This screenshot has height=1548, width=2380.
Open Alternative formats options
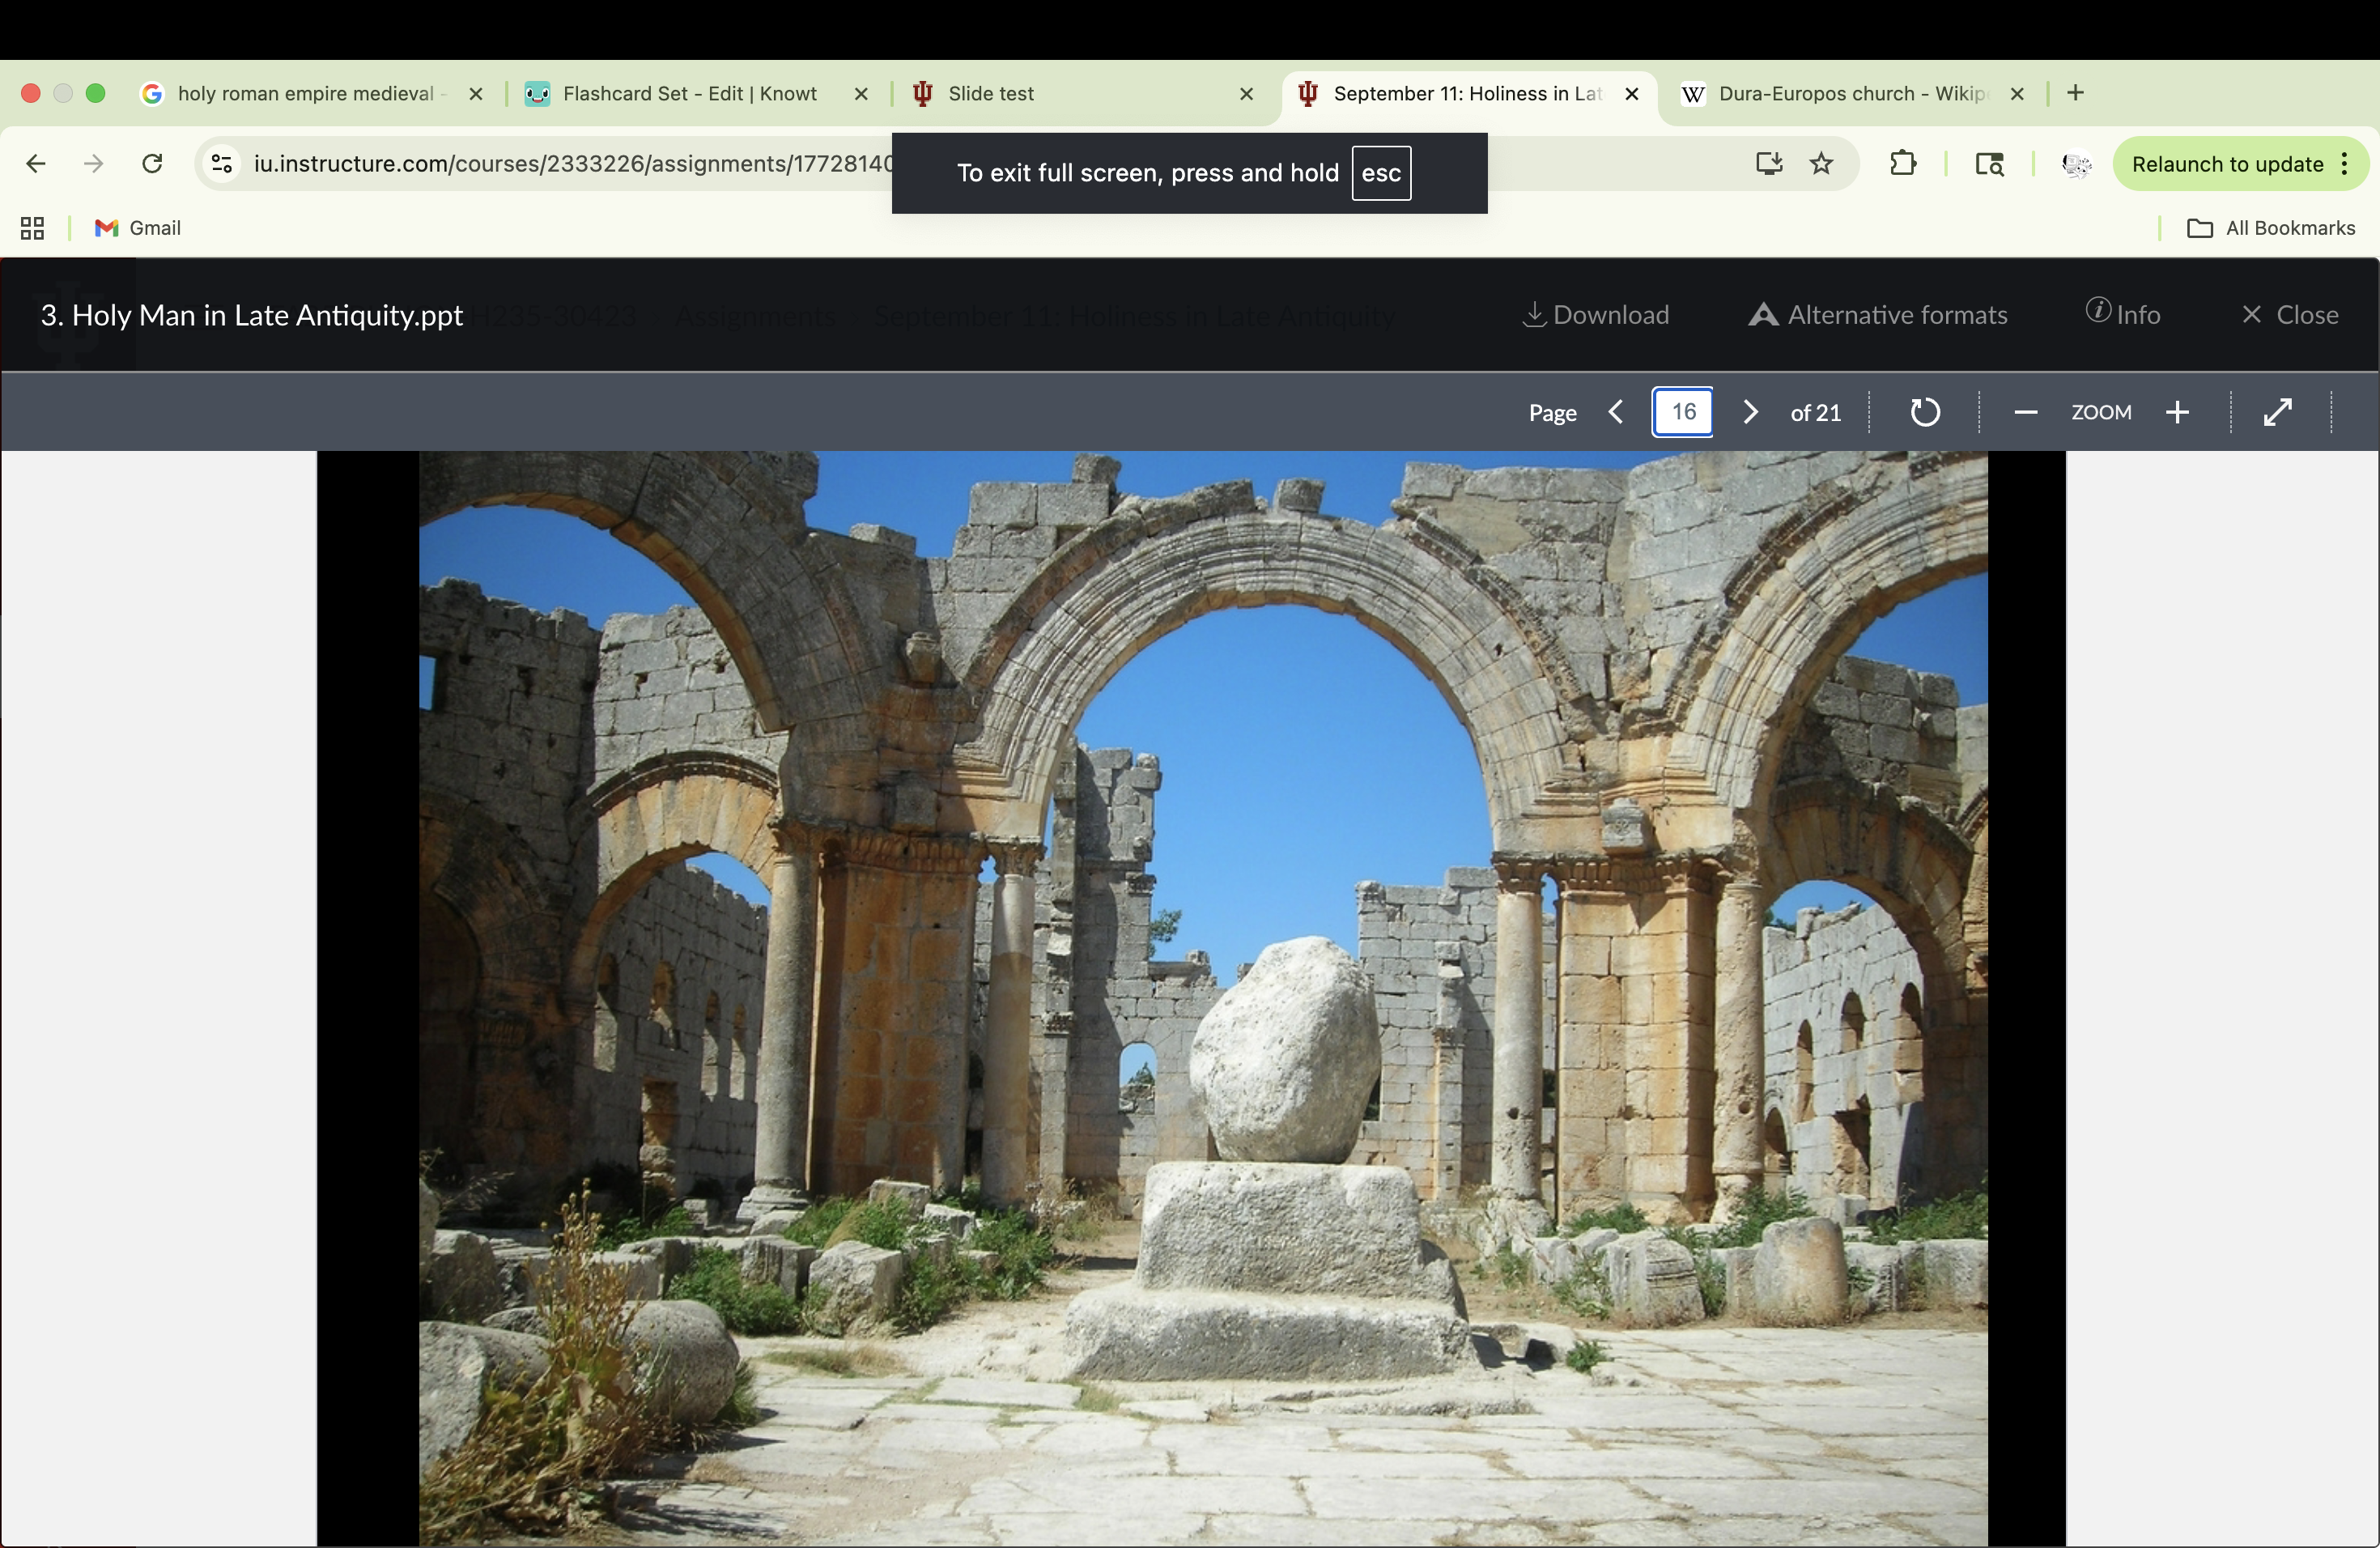pos(1877,315)
